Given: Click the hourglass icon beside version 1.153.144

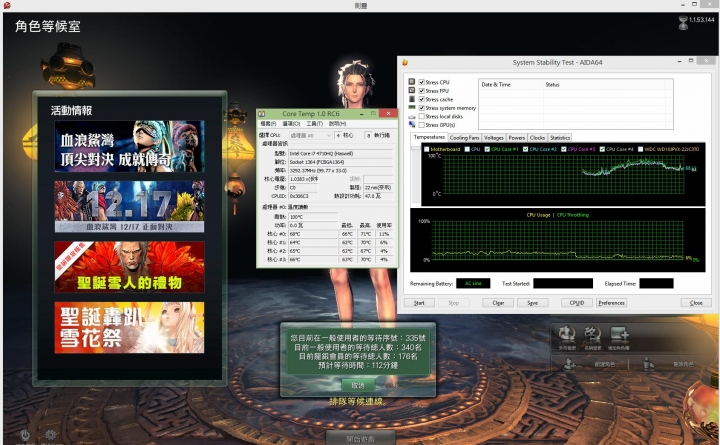Looking at the screenshot, I should [683, 23].
